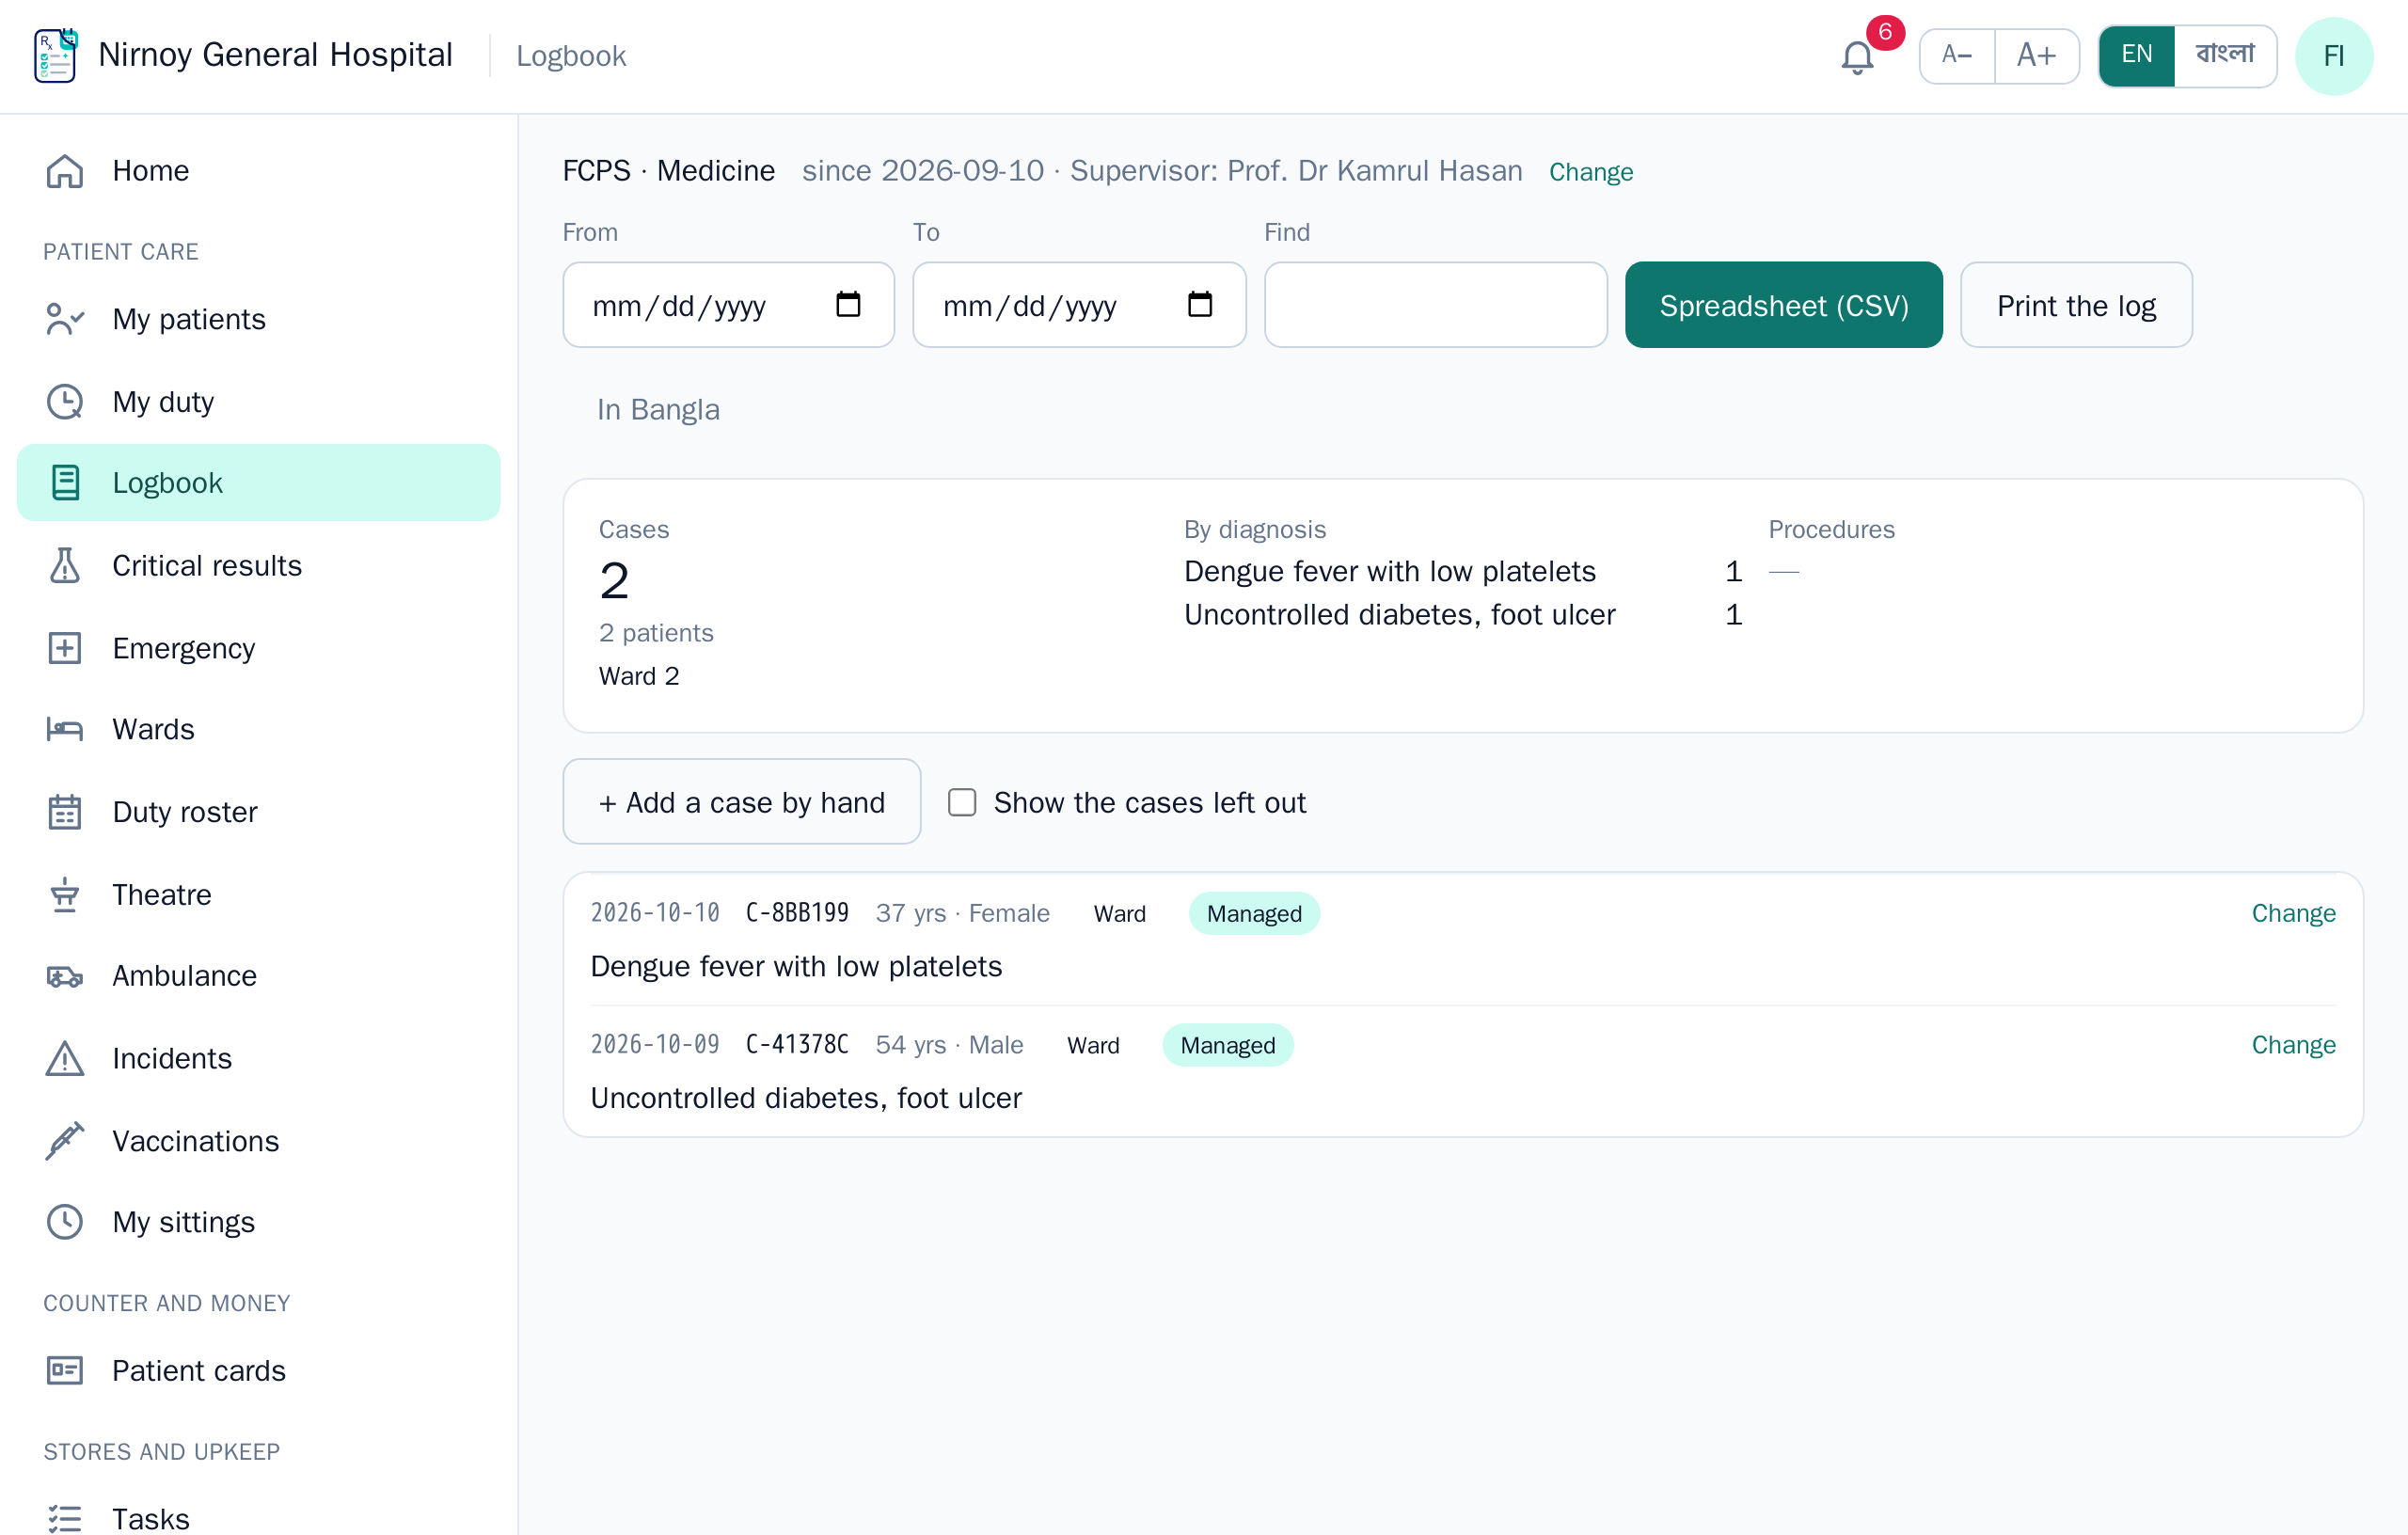Click the My patients person icon
Image resolution: width=2408 pixels, height=1535 pixels.
pos(65,319)
